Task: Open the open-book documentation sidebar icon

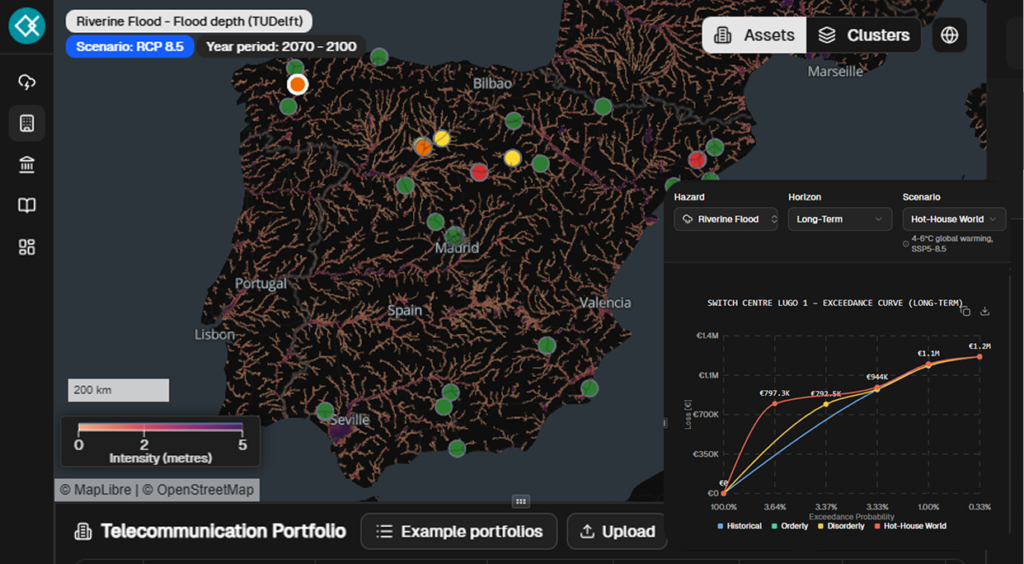Action: [27, 206]
